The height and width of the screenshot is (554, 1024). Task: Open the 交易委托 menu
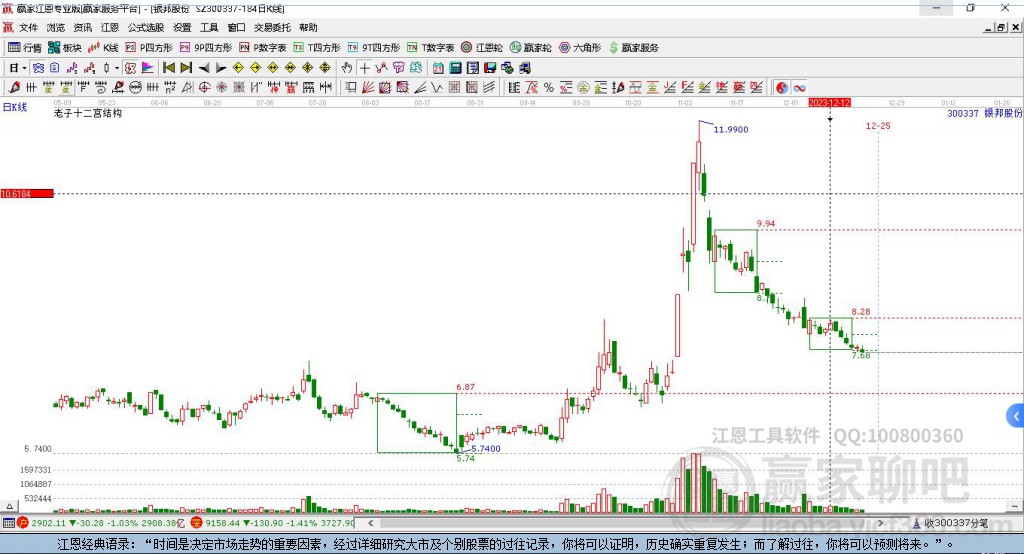click(272, 27)
